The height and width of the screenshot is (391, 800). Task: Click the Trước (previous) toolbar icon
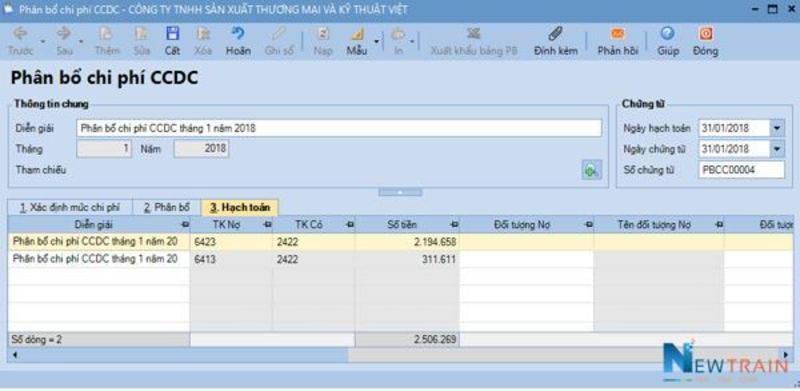click(x=20, y=34)
